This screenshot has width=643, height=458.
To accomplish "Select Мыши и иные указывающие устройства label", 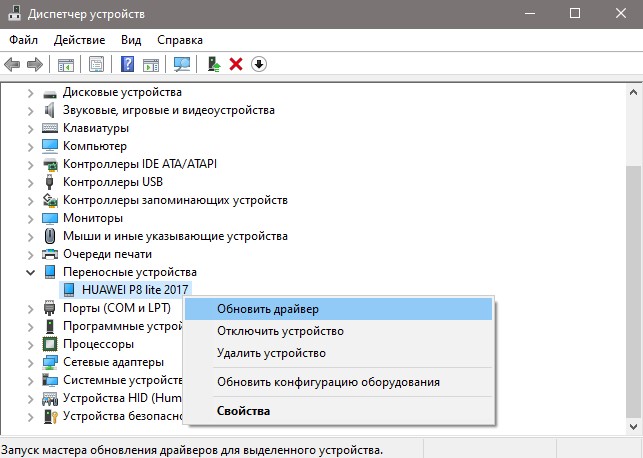I will [x=175, y=236].
